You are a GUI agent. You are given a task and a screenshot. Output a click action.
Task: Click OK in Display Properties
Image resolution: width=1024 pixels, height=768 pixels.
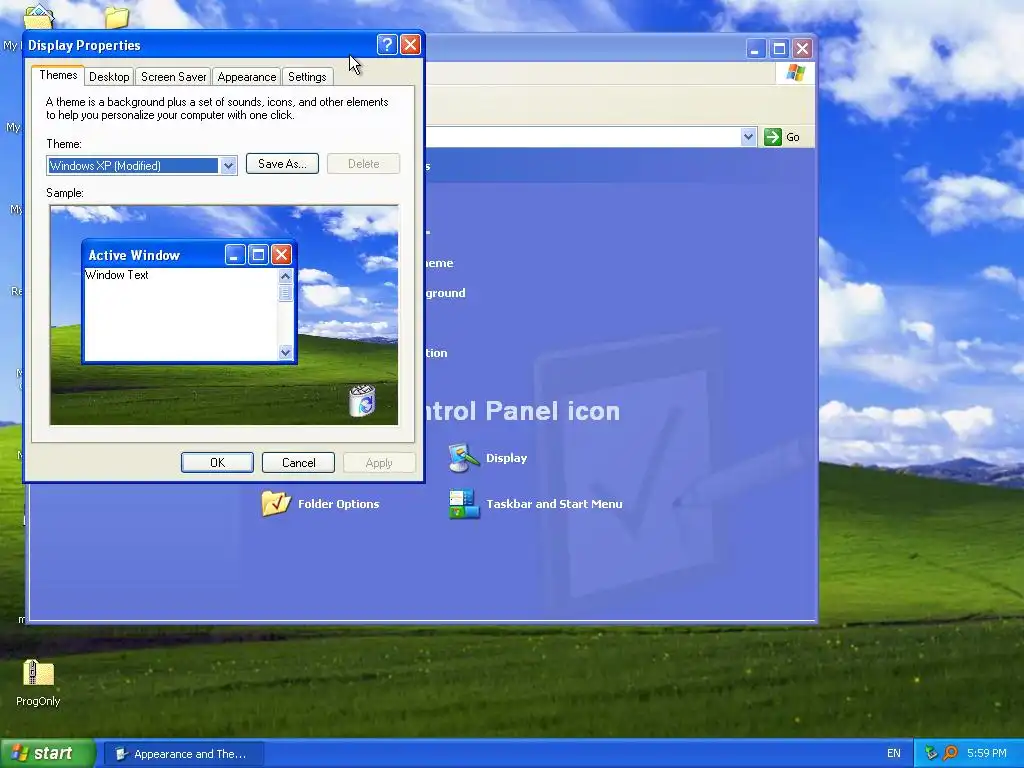pos(217,462)
